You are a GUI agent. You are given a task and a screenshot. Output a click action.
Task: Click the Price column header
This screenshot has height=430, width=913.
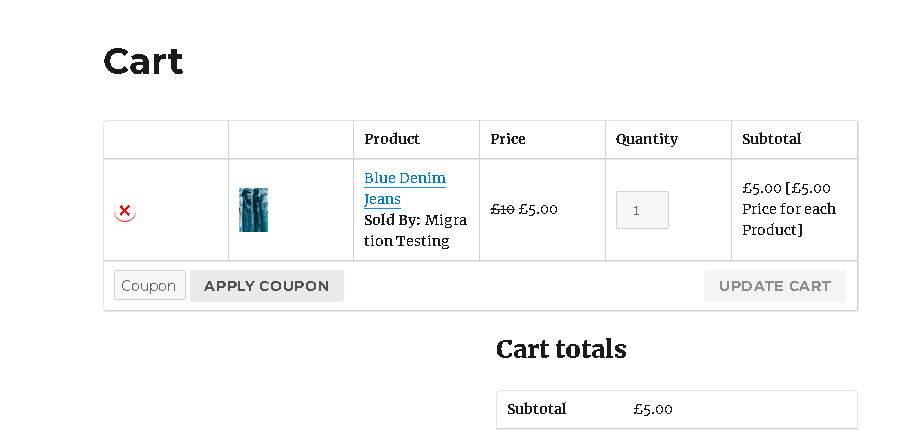pos(508,139)
